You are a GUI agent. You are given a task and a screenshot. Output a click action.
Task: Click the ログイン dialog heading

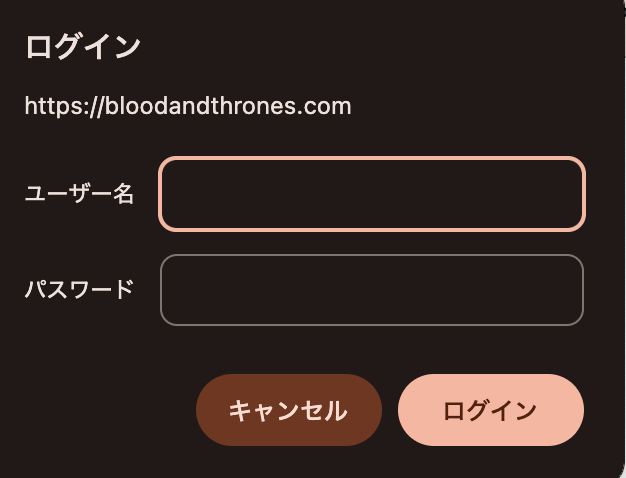83,47
